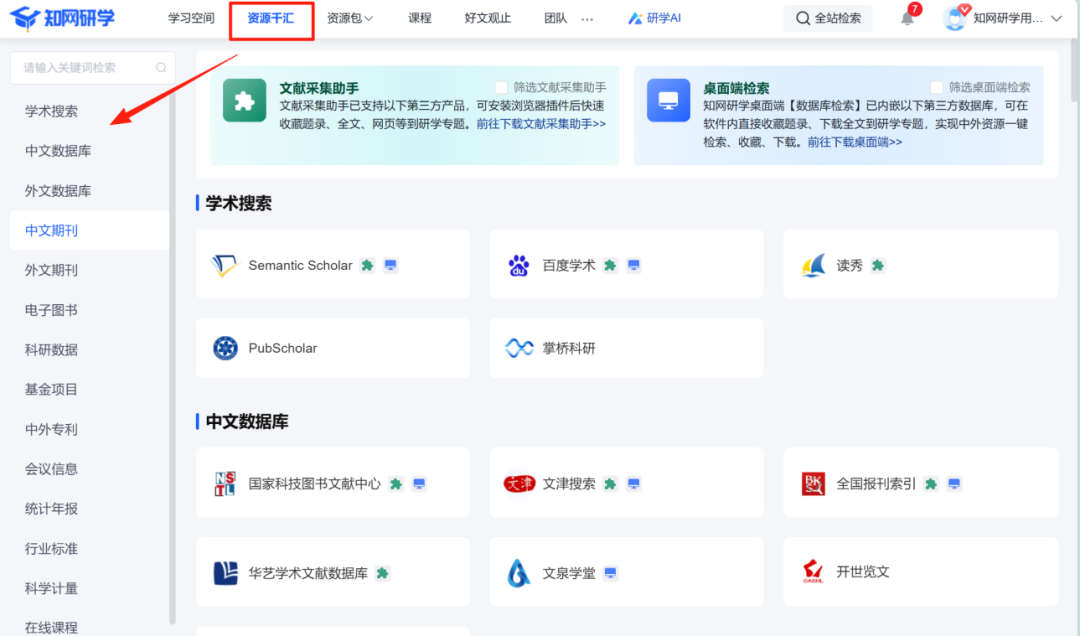The width and height of the screenshot is (1080, 636).
Task: Click the sidebar vertical scrollbar
Action: [x=172, y=350]
